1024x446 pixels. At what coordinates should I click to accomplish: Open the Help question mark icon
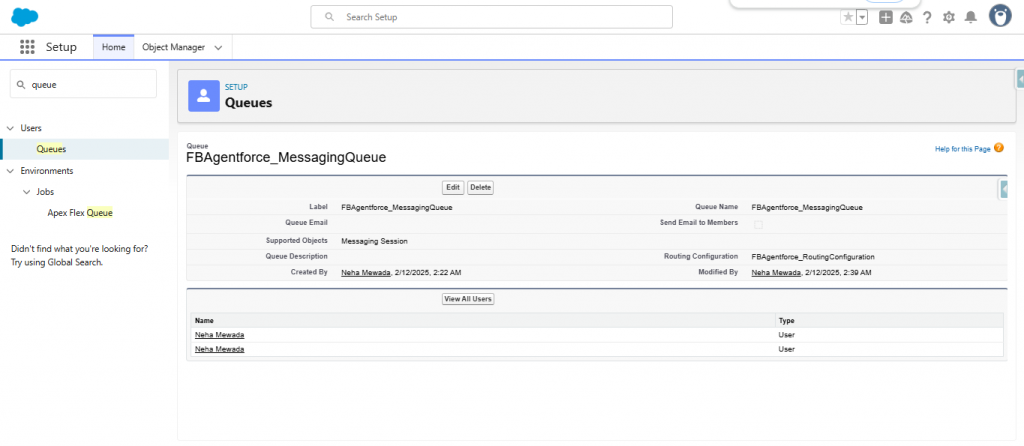point(927,18)
